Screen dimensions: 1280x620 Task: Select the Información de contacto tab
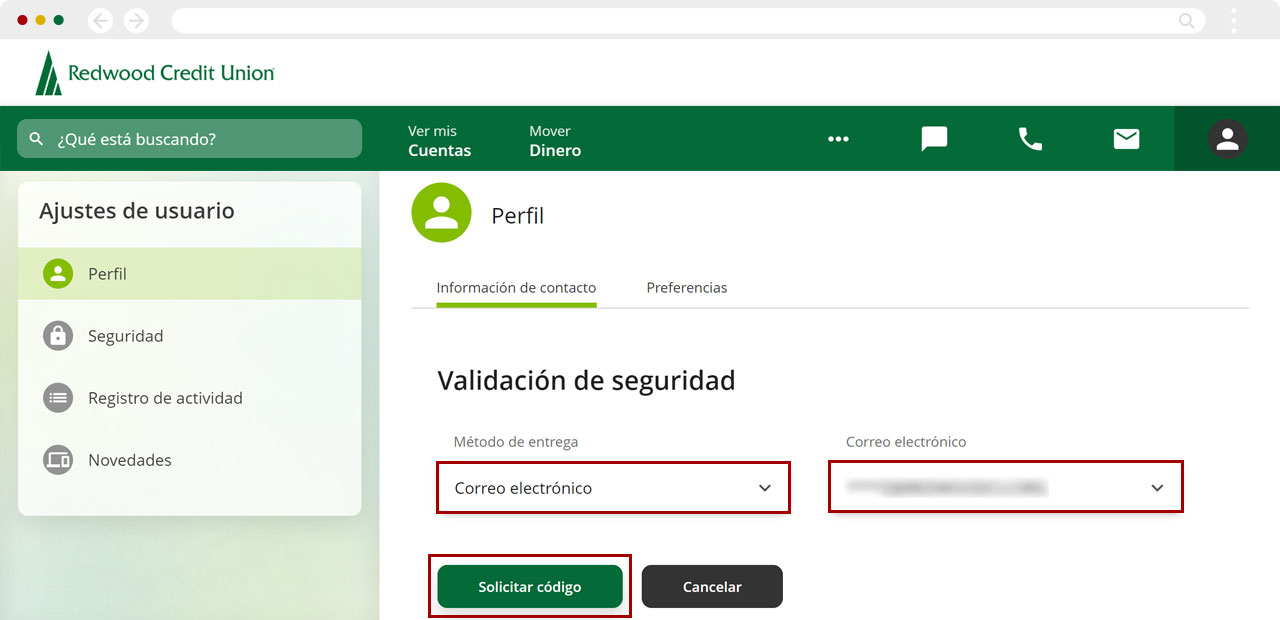point(516,288)
